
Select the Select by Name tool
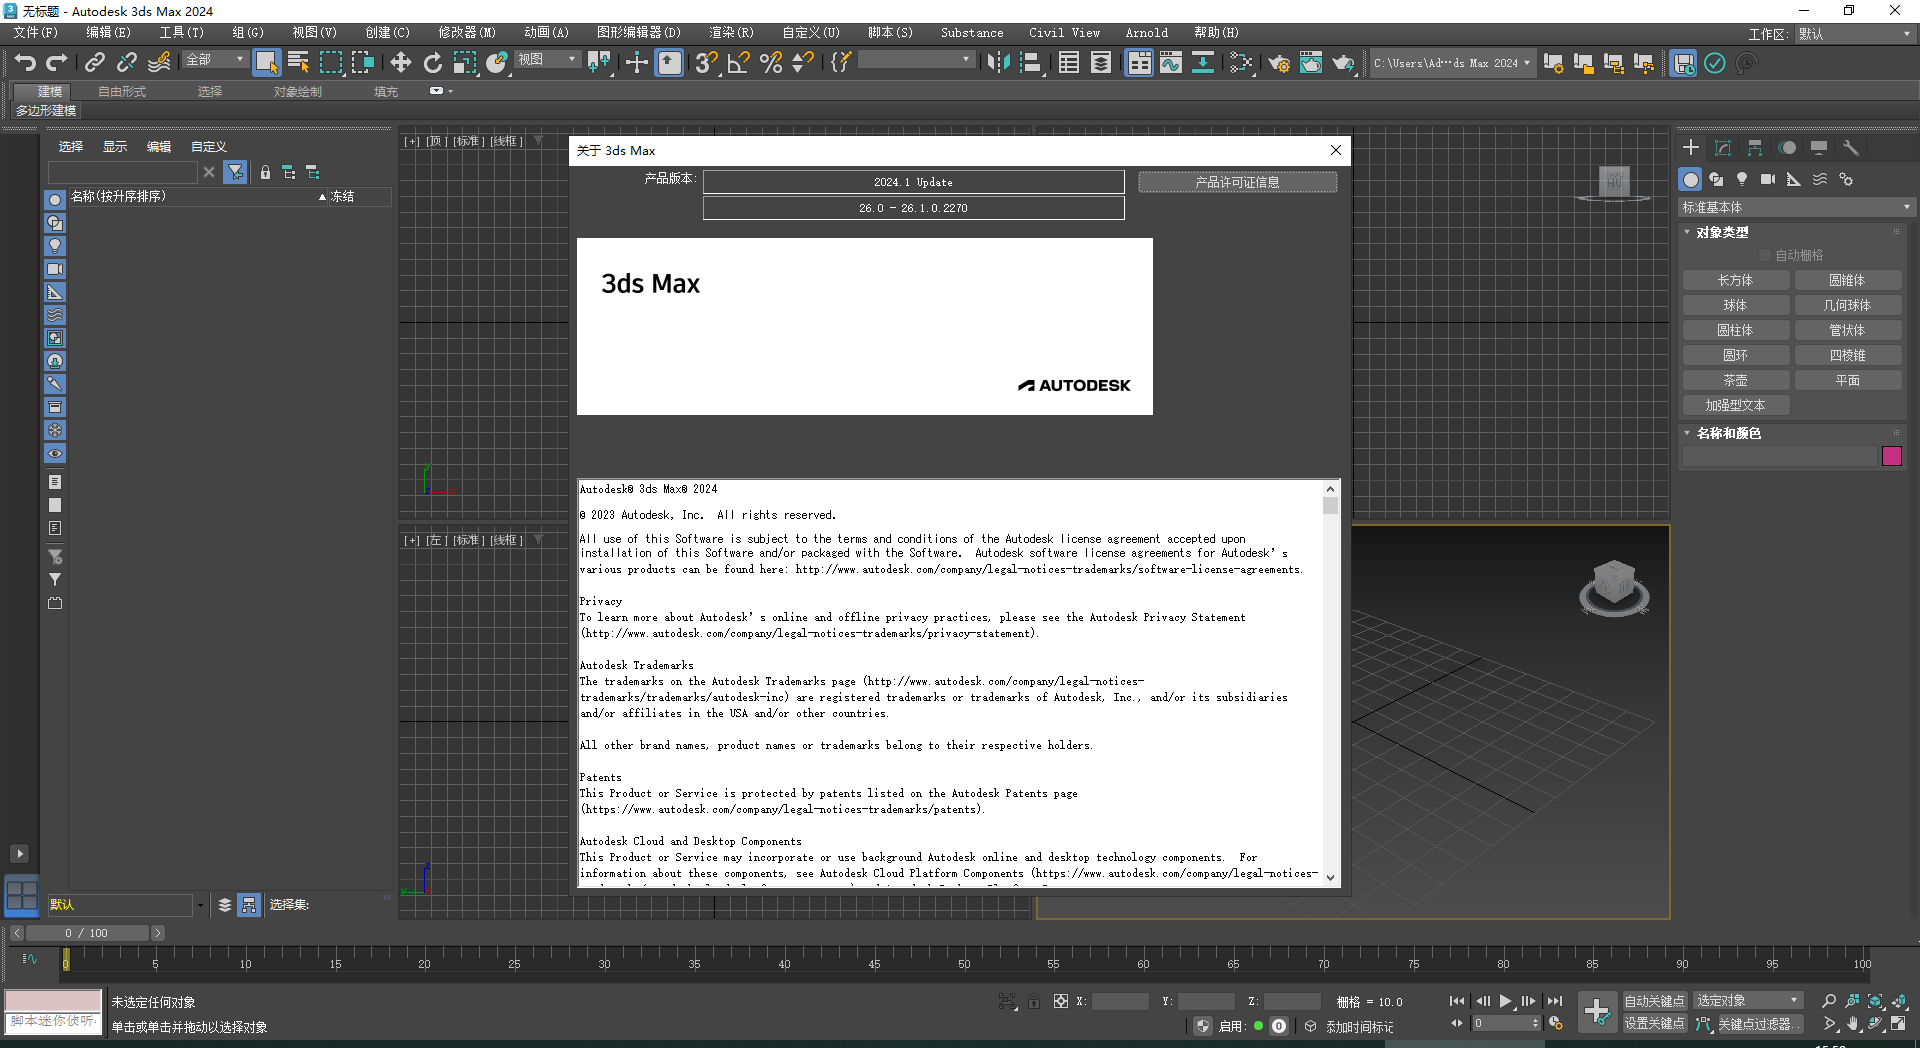[298, 62]
